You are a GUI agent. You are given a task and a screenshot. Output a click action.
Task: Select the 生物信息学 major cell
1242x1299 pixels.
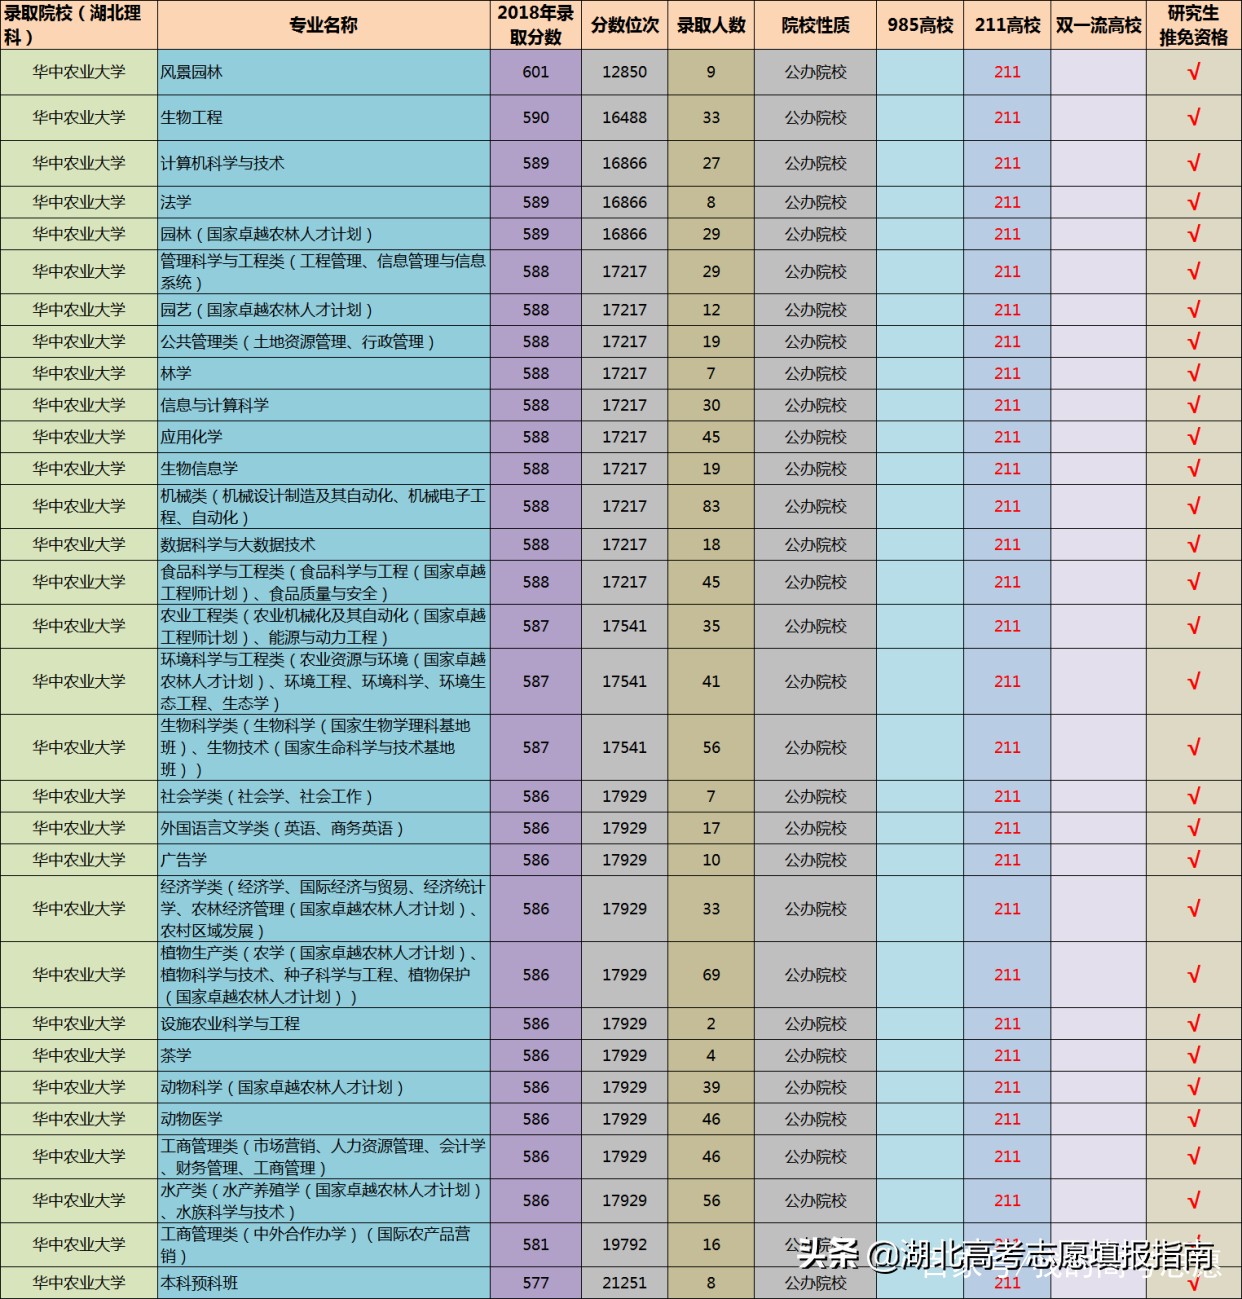point(323,469)
